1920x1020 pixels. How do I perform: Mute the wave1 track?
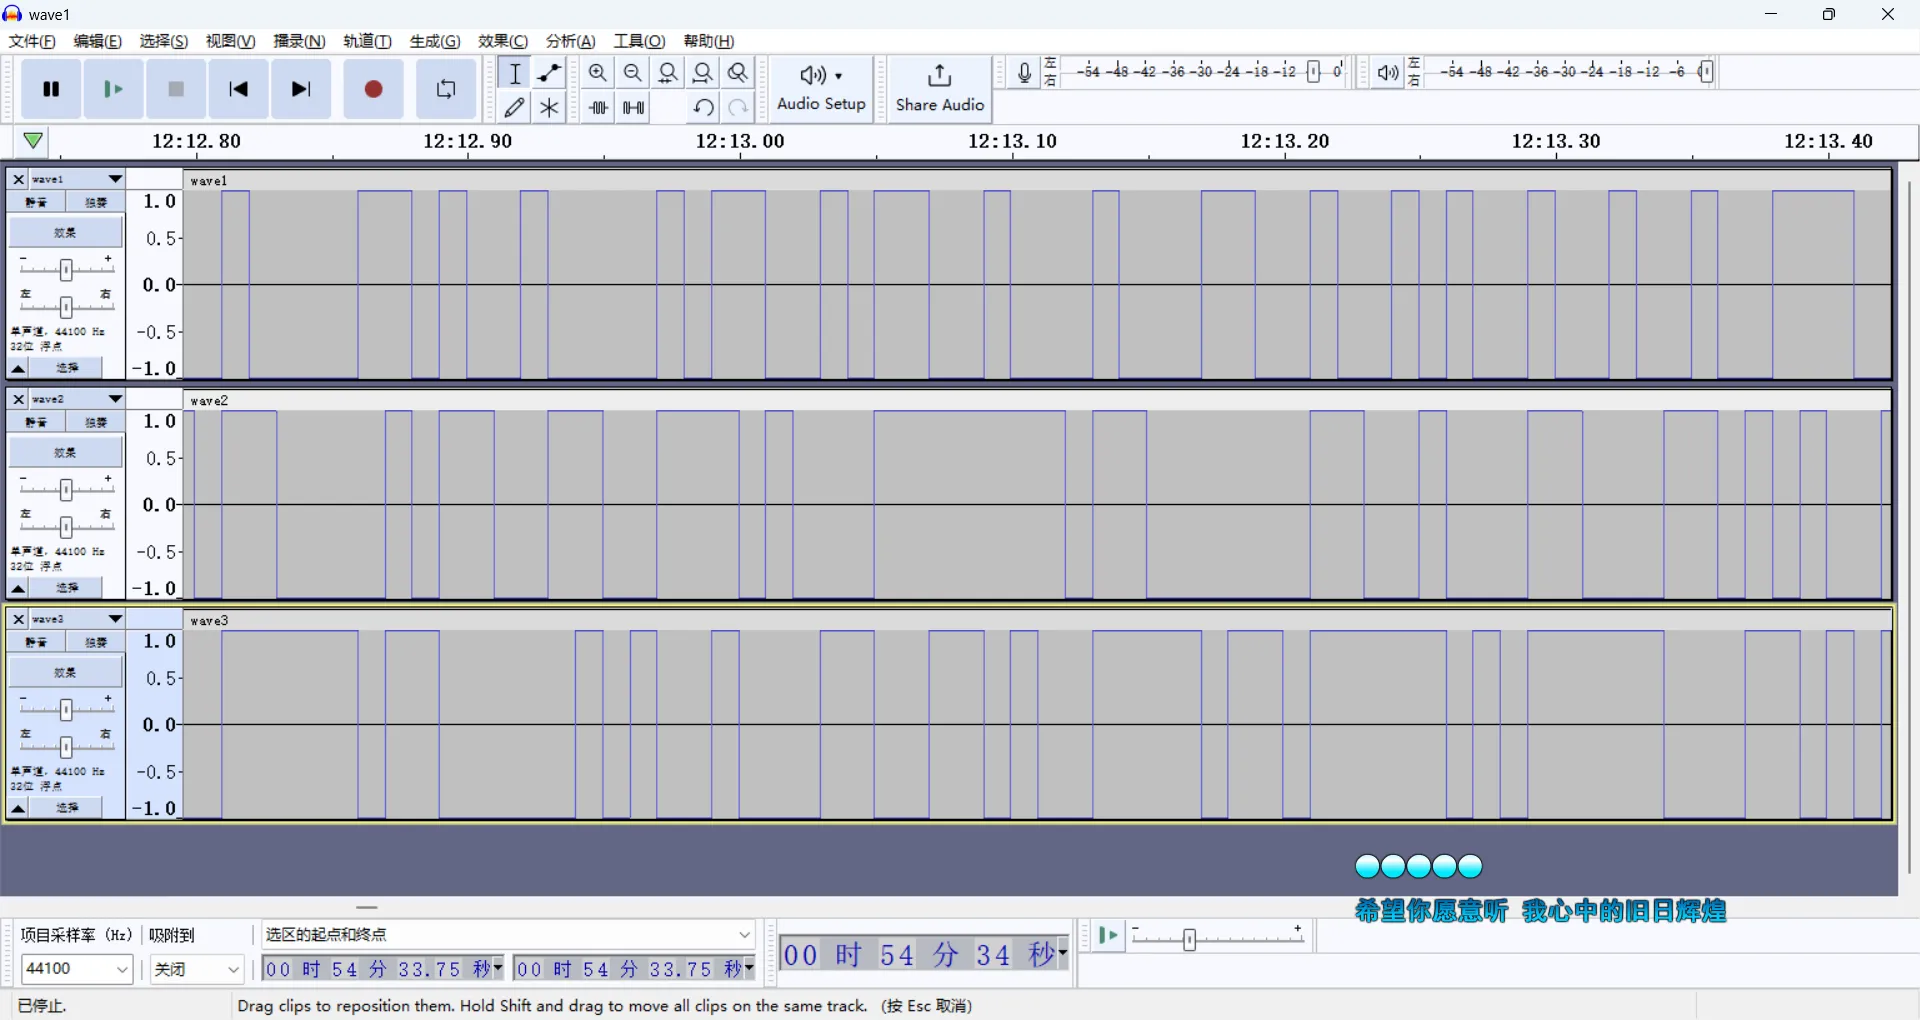point(37,202)
